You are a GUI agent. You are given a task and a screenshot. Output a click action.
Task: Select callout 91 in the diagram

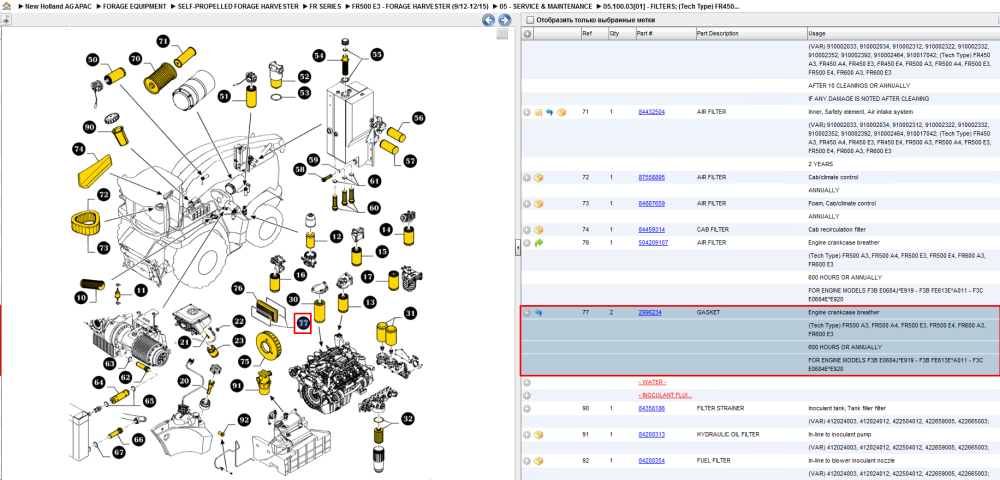point(237,386)
